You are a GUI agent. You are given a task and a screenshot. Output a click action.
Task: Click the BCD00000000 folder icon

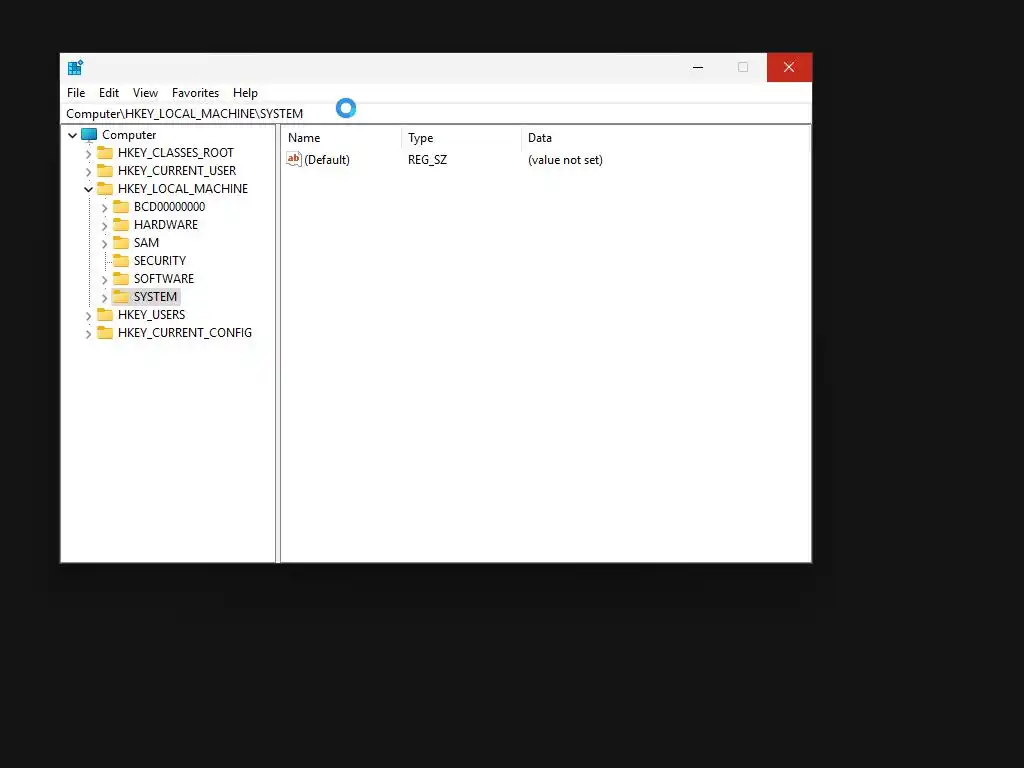coord(121,206)
